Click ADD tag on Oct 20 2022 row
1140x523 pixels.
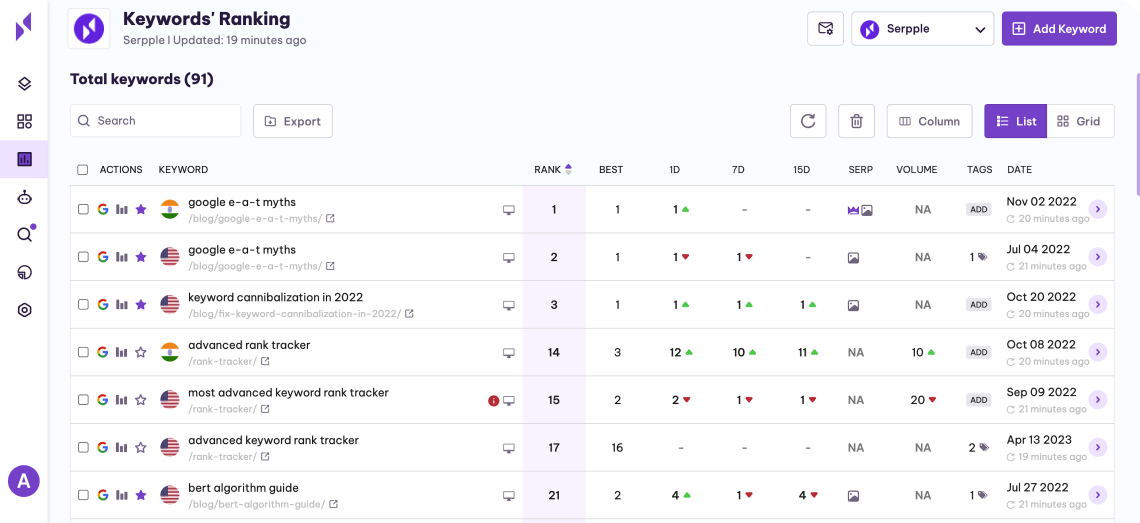pyautogui.click(x=979, y=304)
